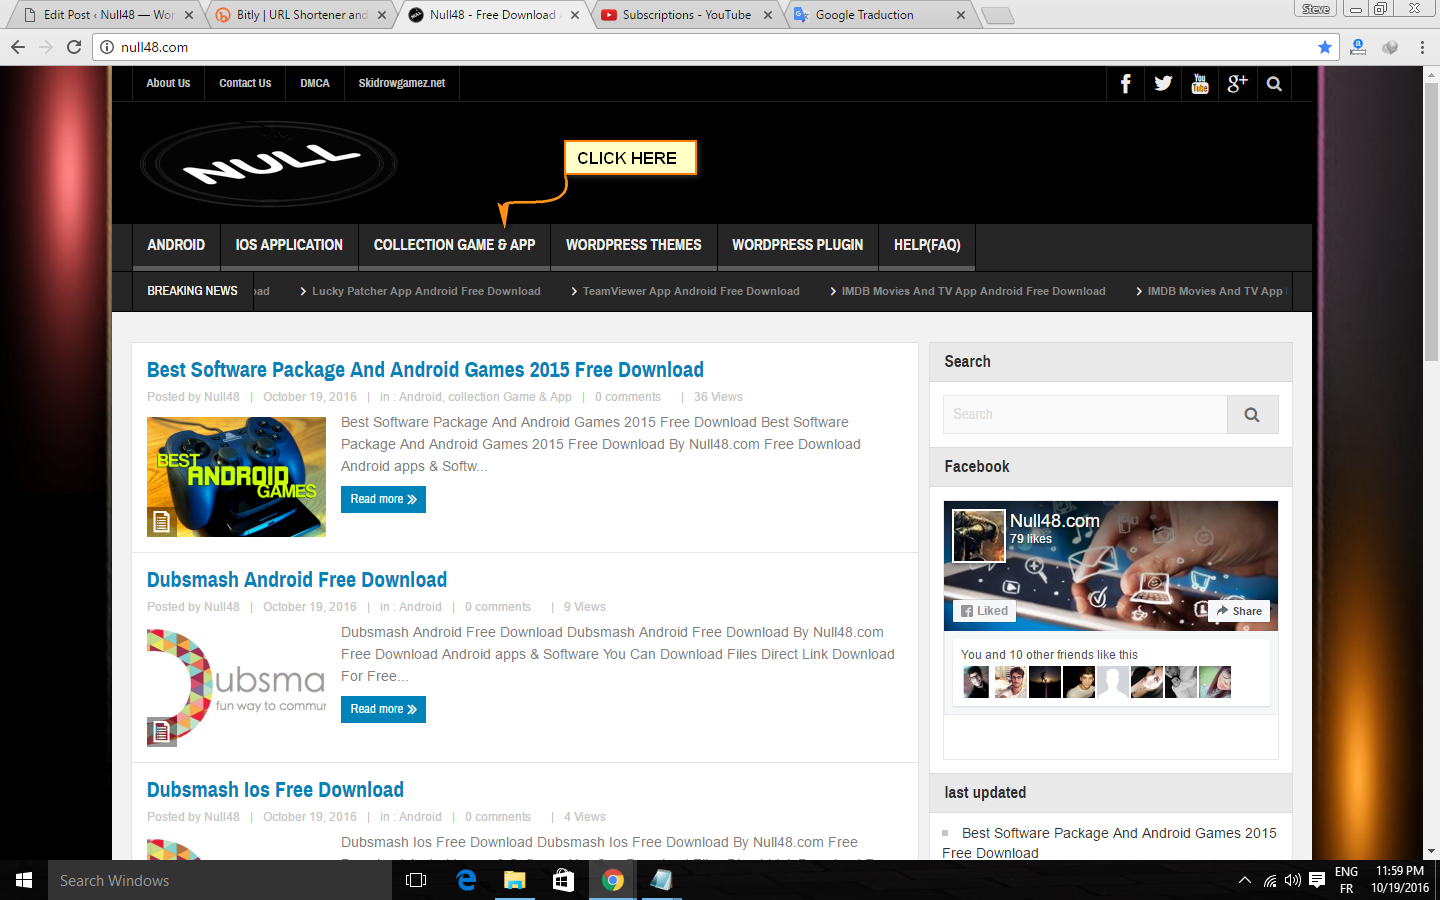Open the Skidrowgamez.net link
The image size is (1440, 900).
point(402,84)
